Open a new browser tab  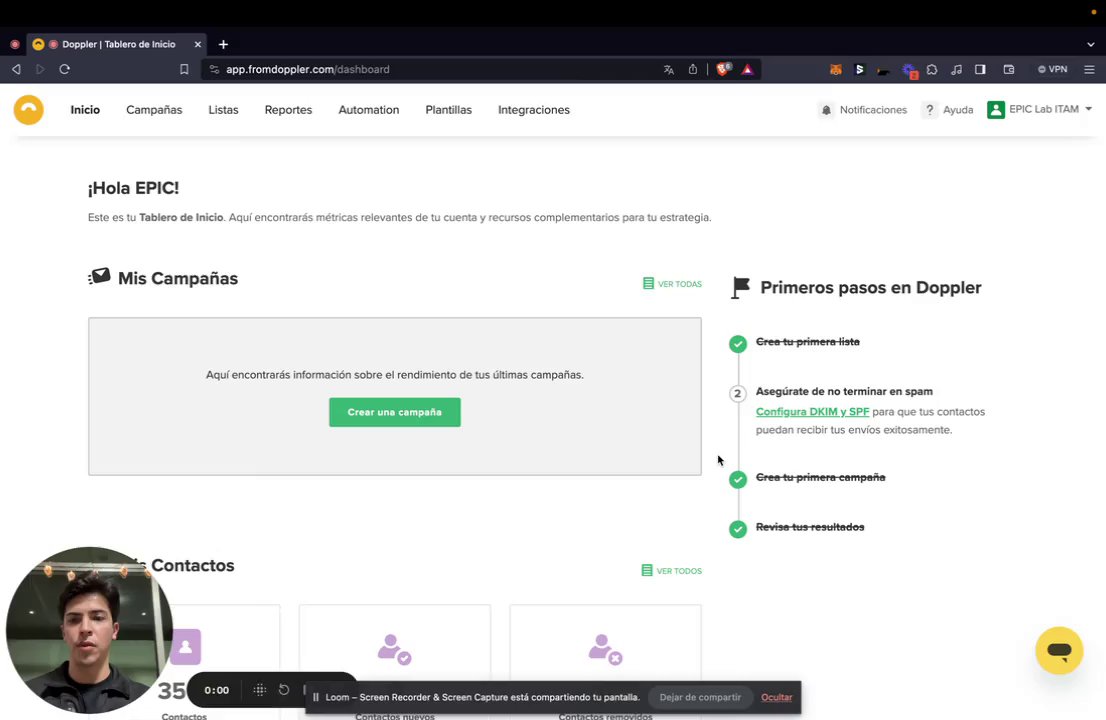(x=223, y=44)
